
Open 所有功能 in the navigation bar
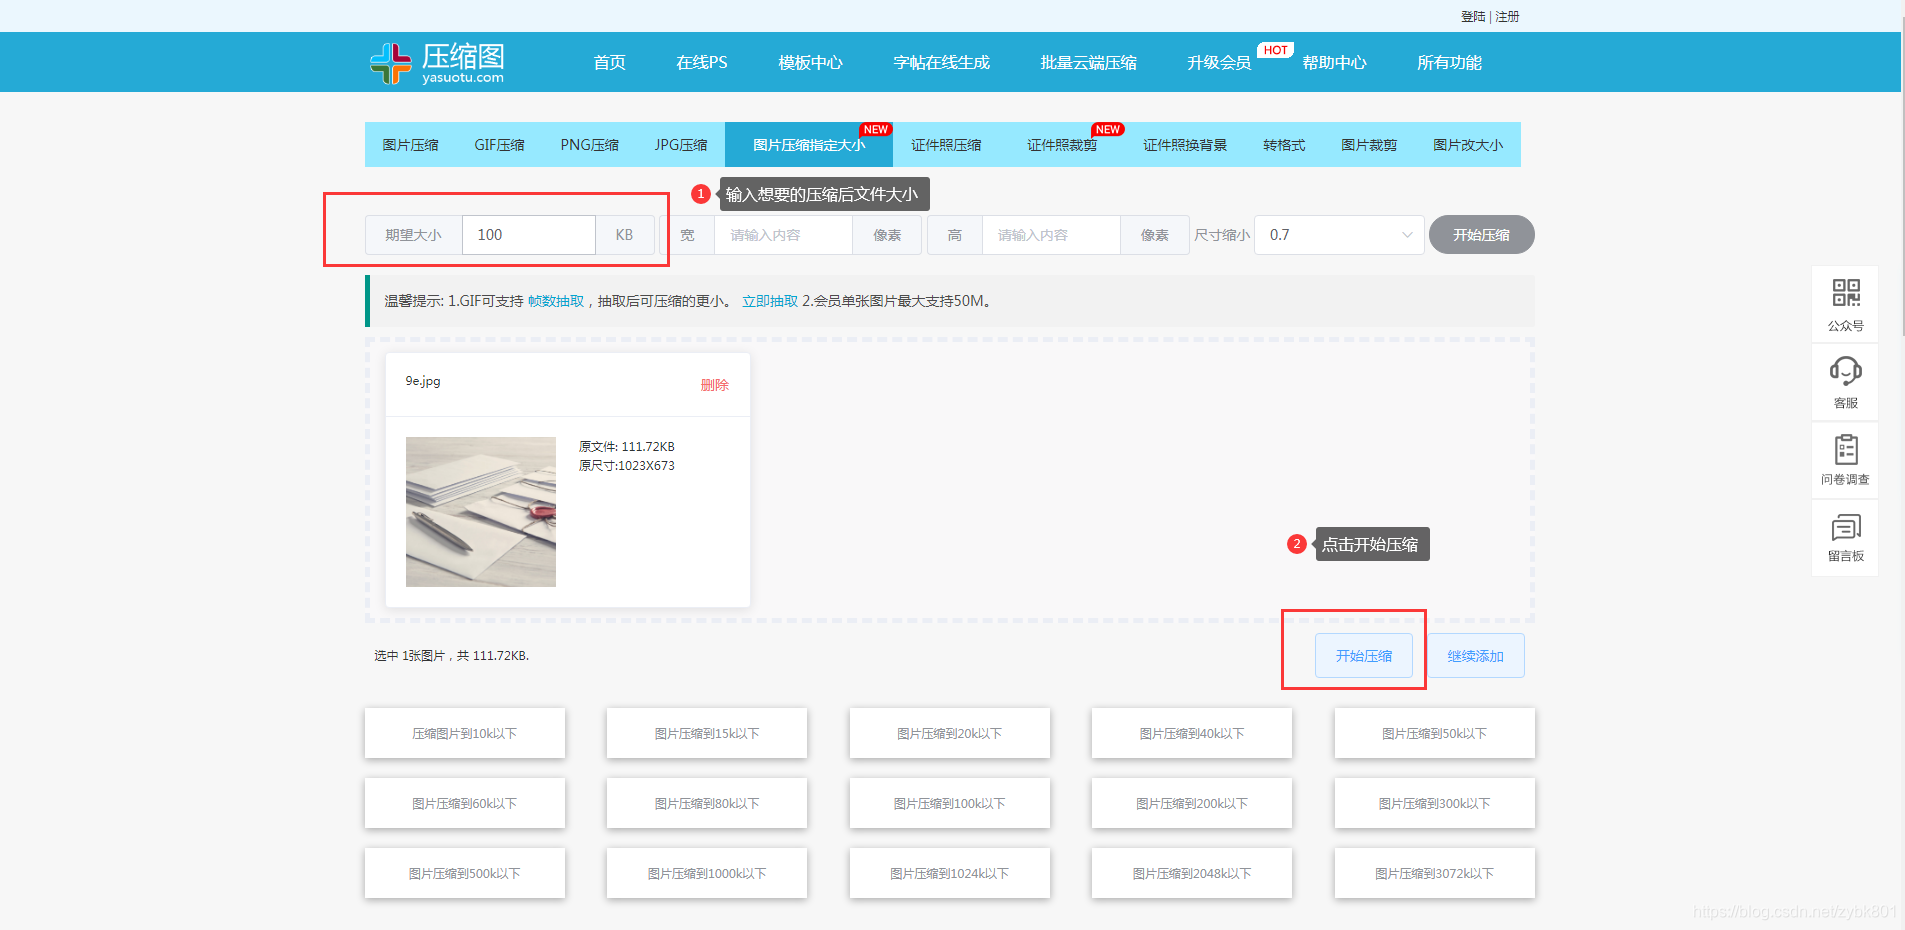click(1449, 62)
